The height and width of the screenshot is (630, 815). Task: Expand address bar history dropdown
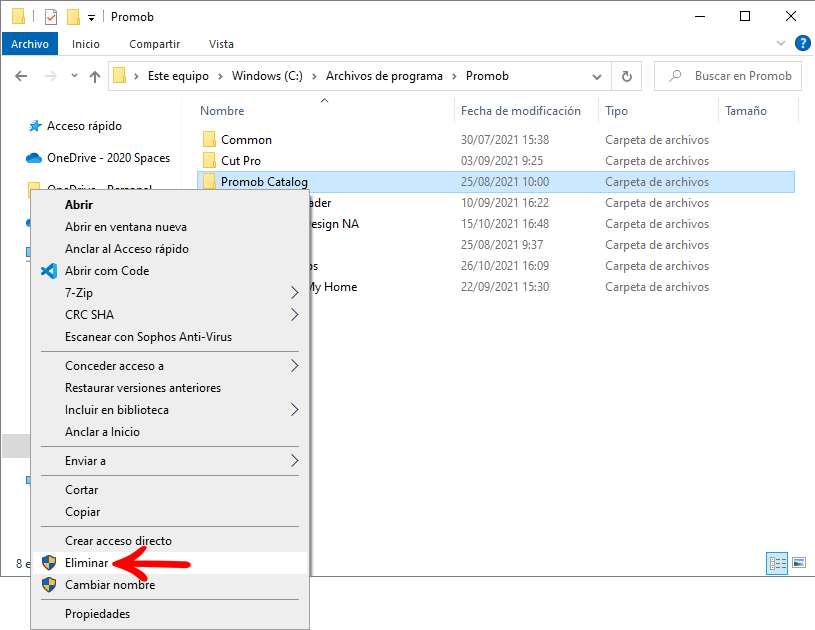pos(597,76)
